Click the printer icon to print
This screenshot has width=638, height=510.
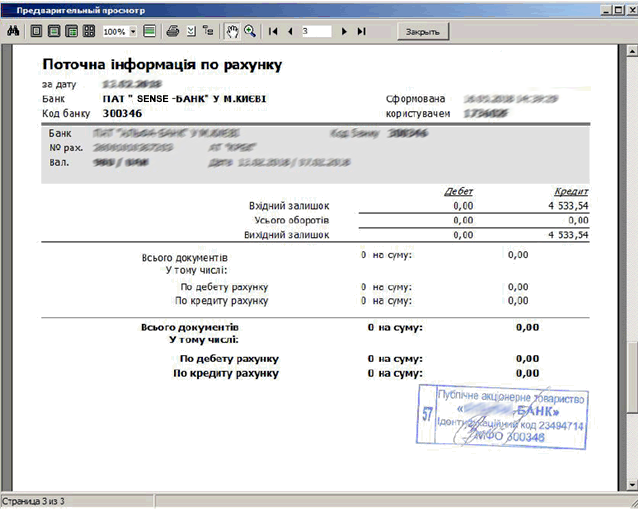(173, 31)
